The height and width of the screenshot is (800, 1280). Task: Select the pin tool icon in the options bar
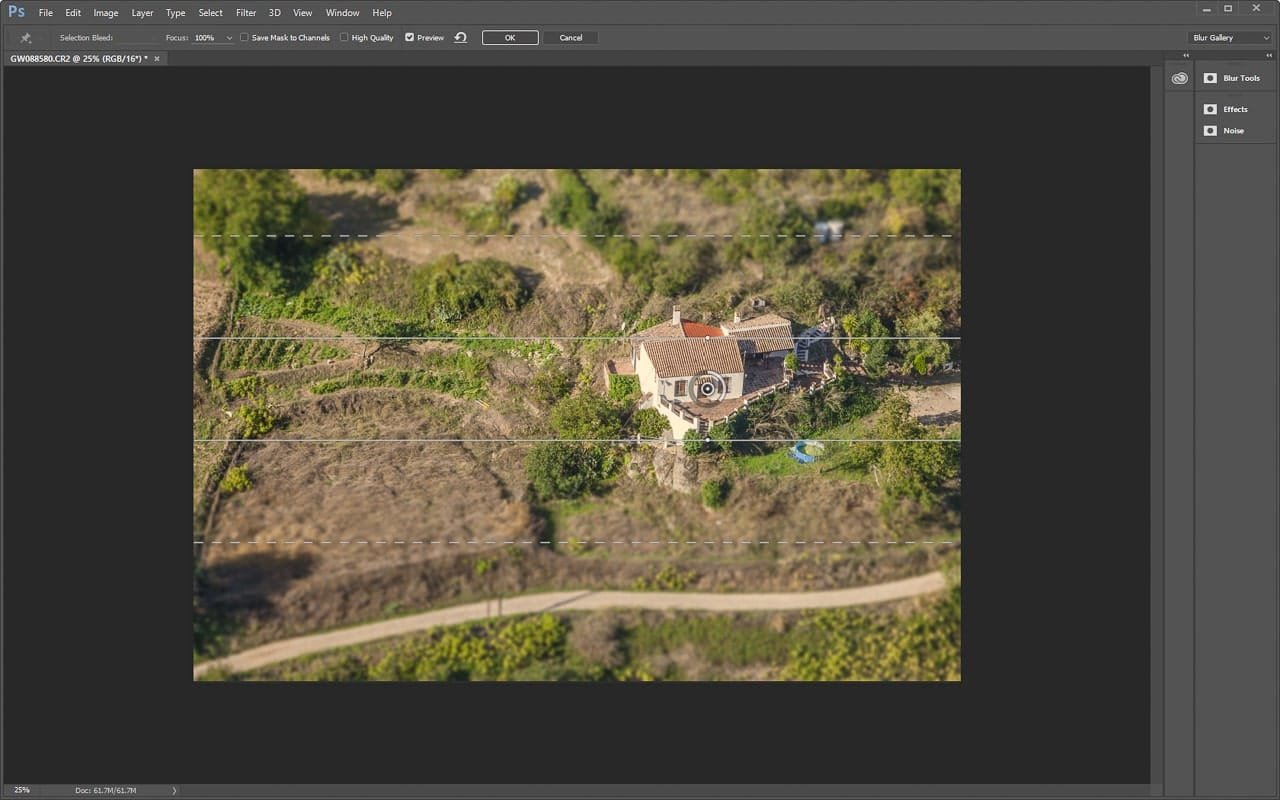tap(26, 38)
